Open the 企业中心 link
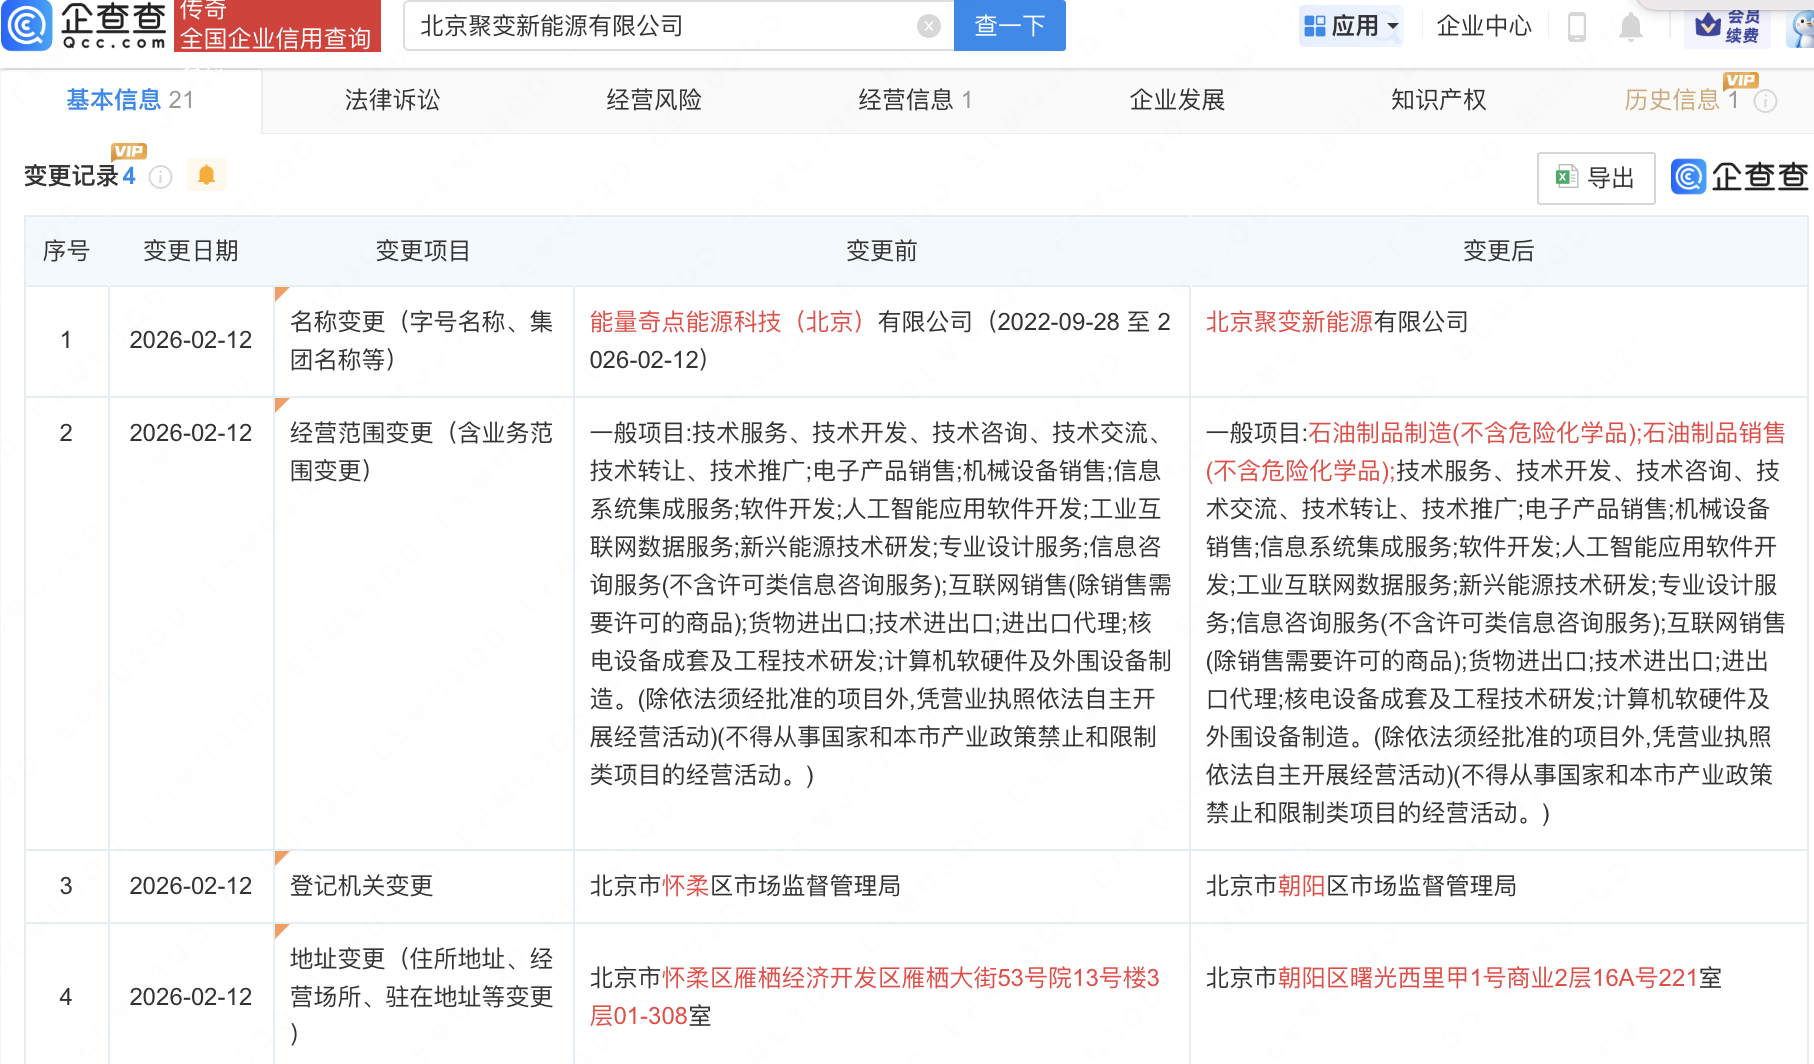This screenshot has height=1064, width=1814. [1483, 27]
